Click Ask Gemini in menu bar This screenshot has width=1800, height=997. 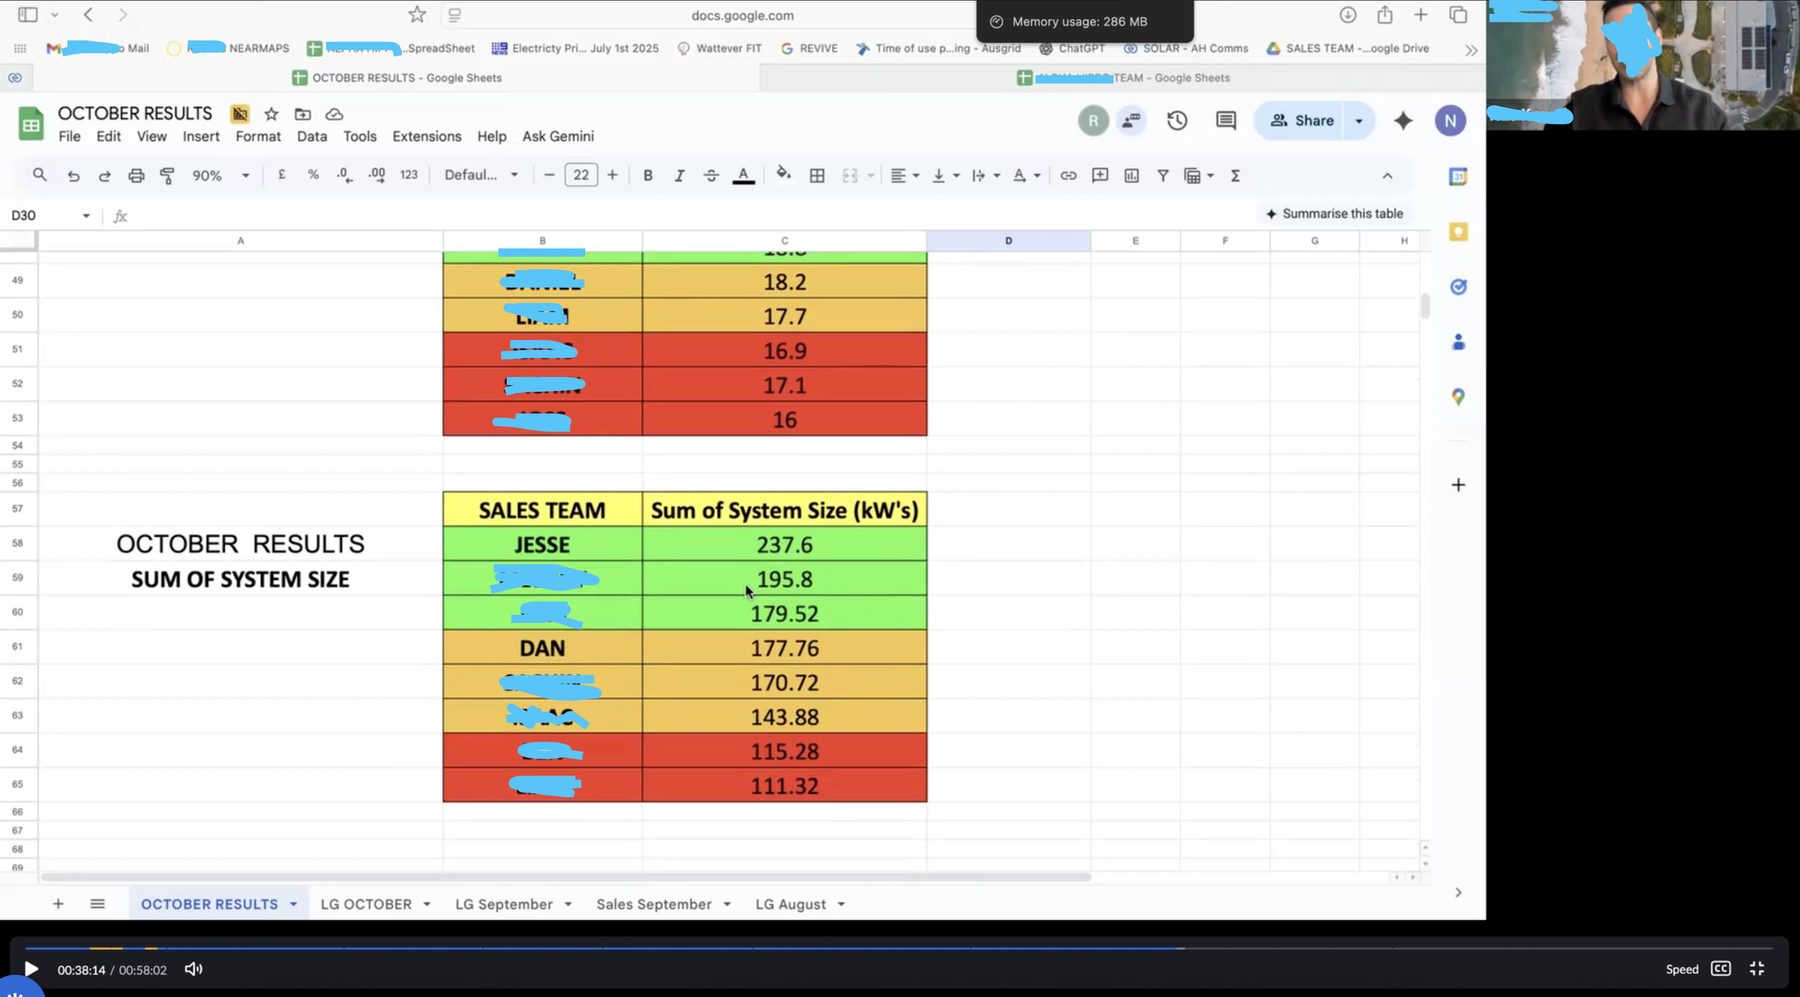coord(558,136)
